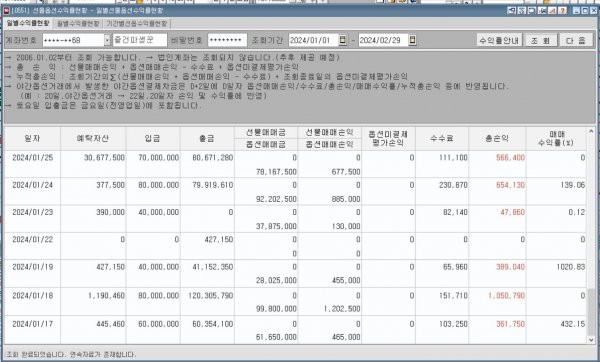
Task: Click the vertical scrollbar thumb of the table
Action: click(x=591, y=311)
